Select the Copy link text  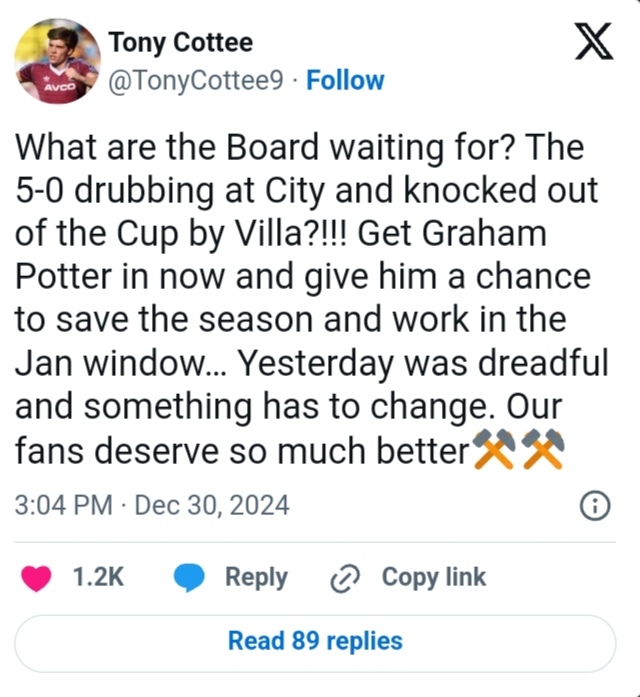[x=433, y=577]
